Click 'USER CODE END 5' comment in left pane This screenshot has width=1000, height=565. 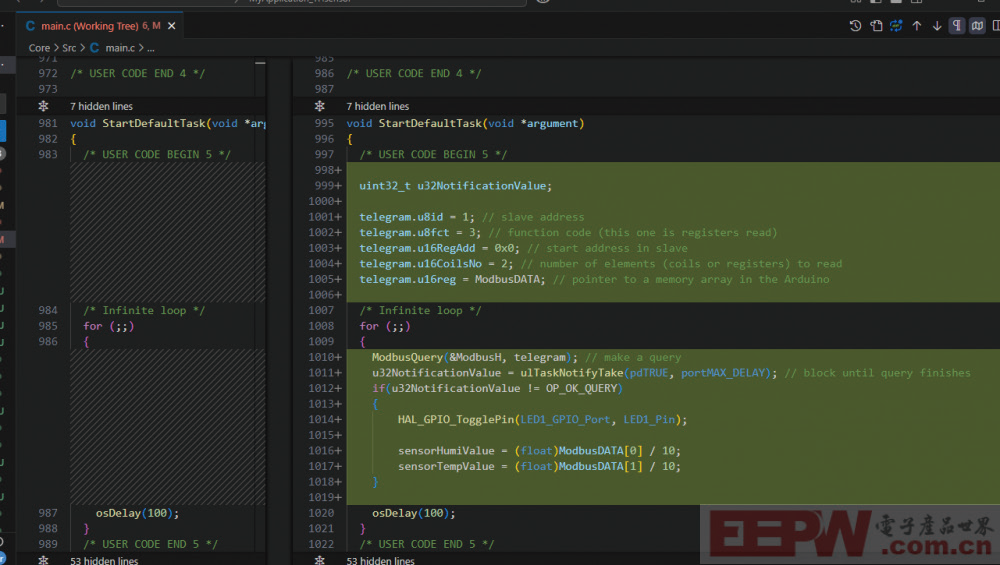coord(151,544)
